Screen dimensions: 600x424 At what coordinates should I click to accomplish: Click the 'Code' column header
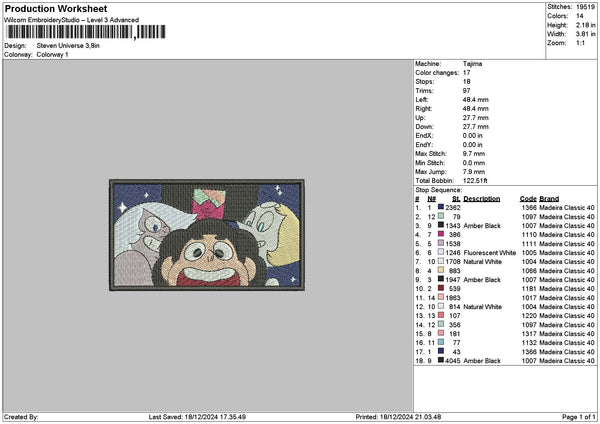pyautogui.click(x=528, y=199)
